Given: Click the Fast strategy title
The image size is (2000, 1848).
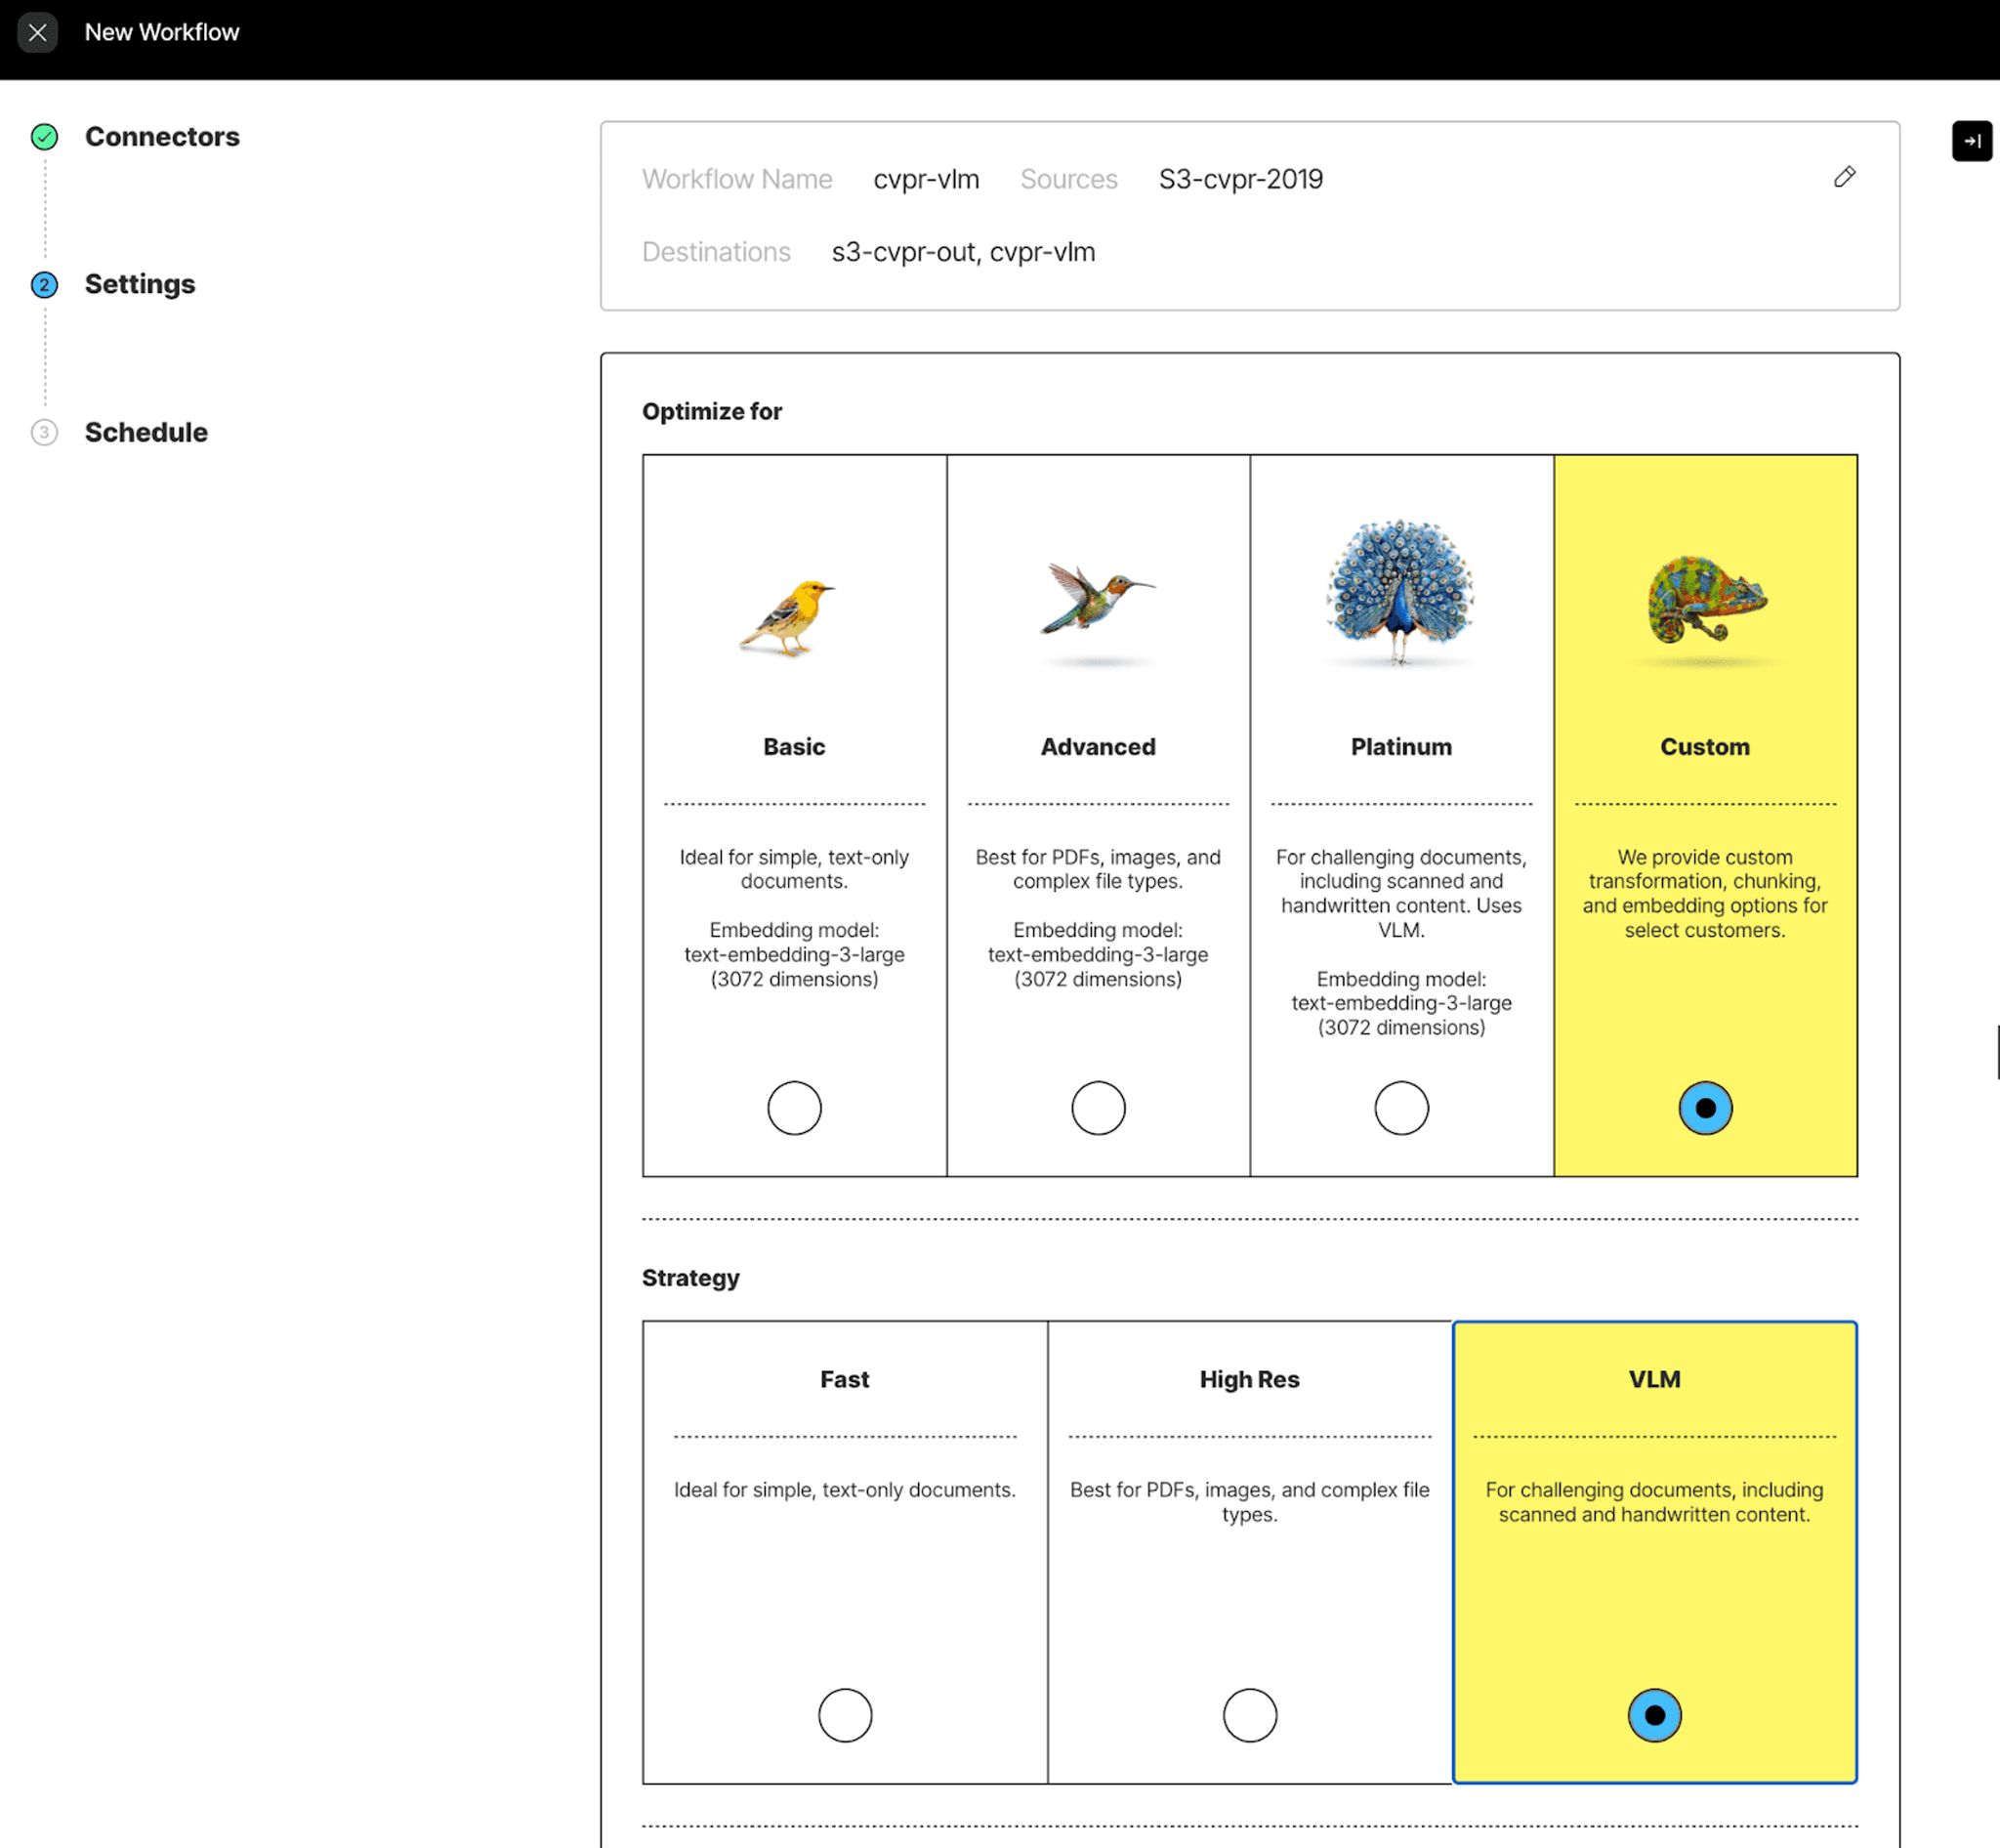Looking at the screenshot, I should click(x=845, y=1379).
